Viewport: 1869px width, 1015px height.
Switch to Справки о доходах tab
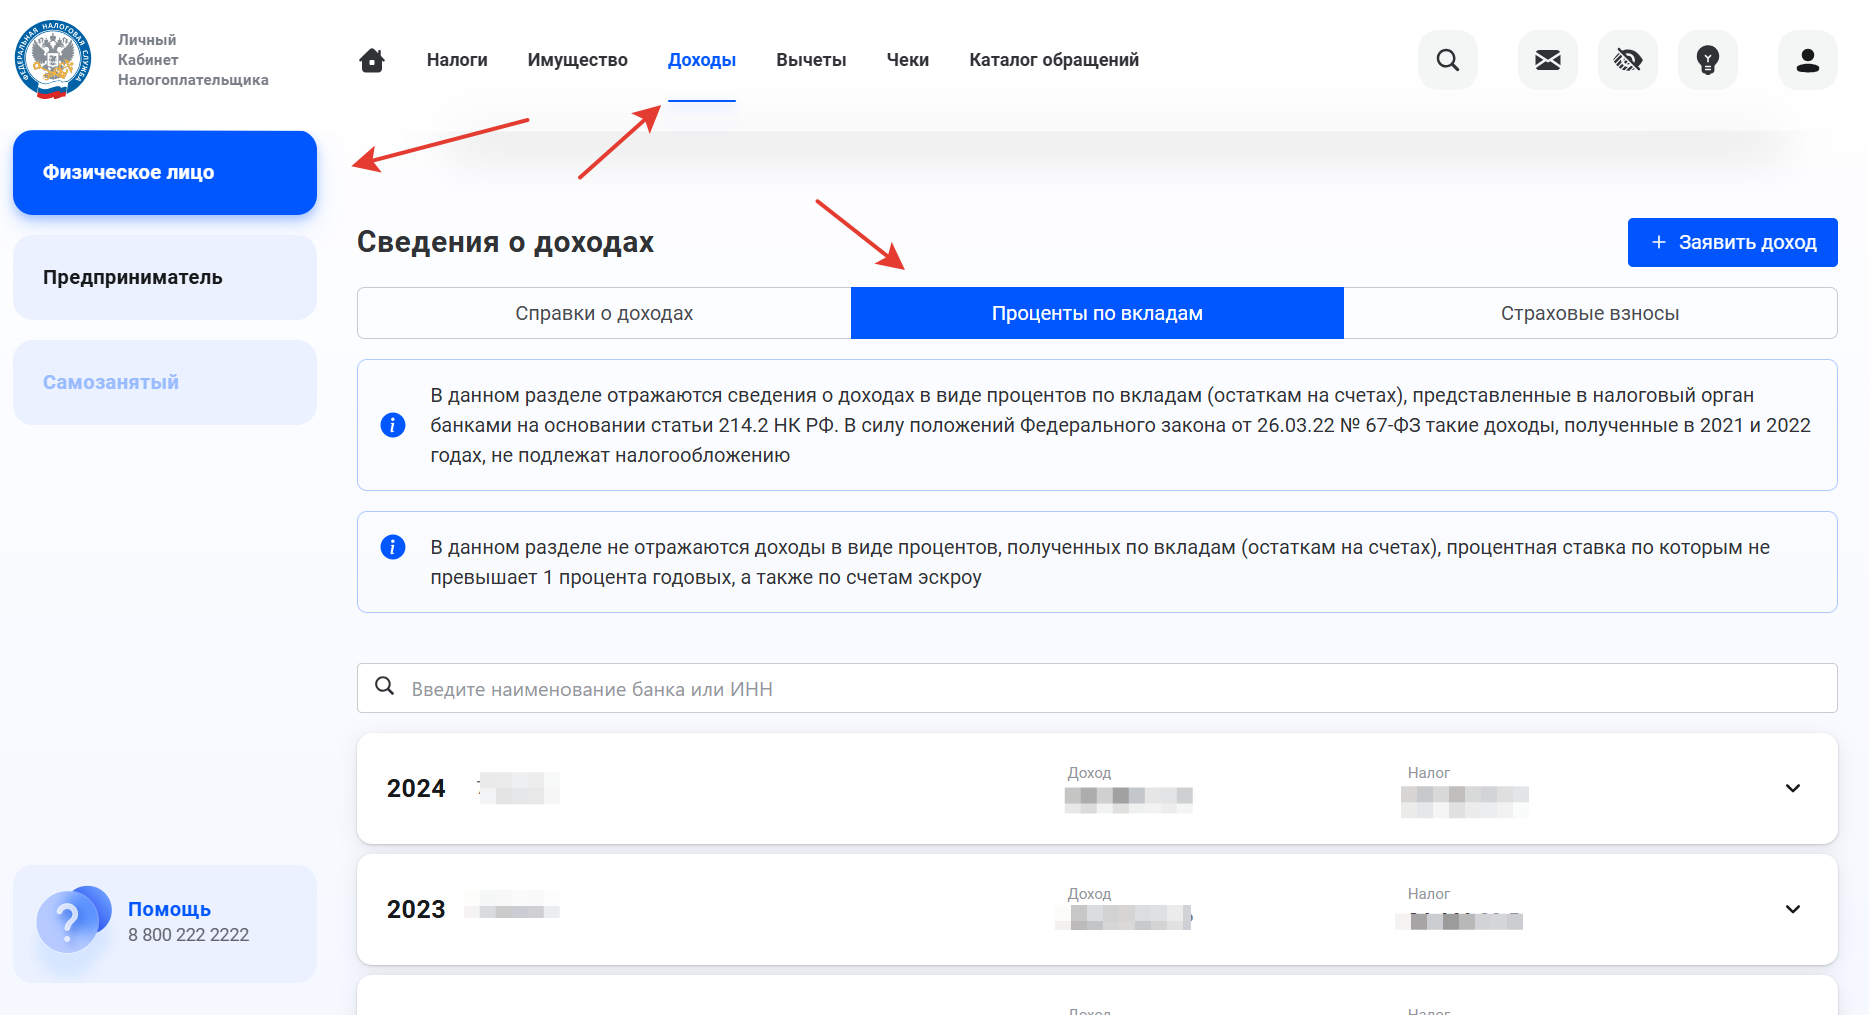pos(604,313)
